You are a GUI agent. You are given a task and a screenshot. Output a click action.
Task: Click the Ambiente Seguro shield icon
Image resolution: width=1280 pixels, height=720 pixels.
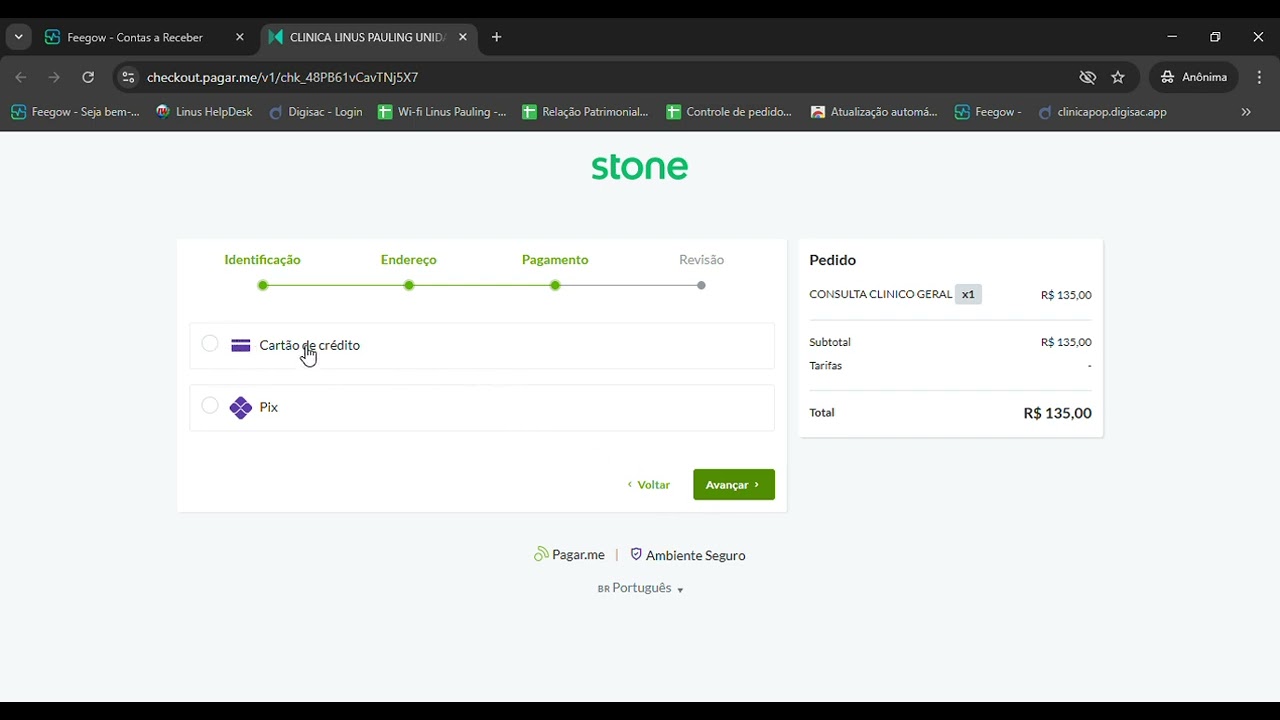point(636,554)
